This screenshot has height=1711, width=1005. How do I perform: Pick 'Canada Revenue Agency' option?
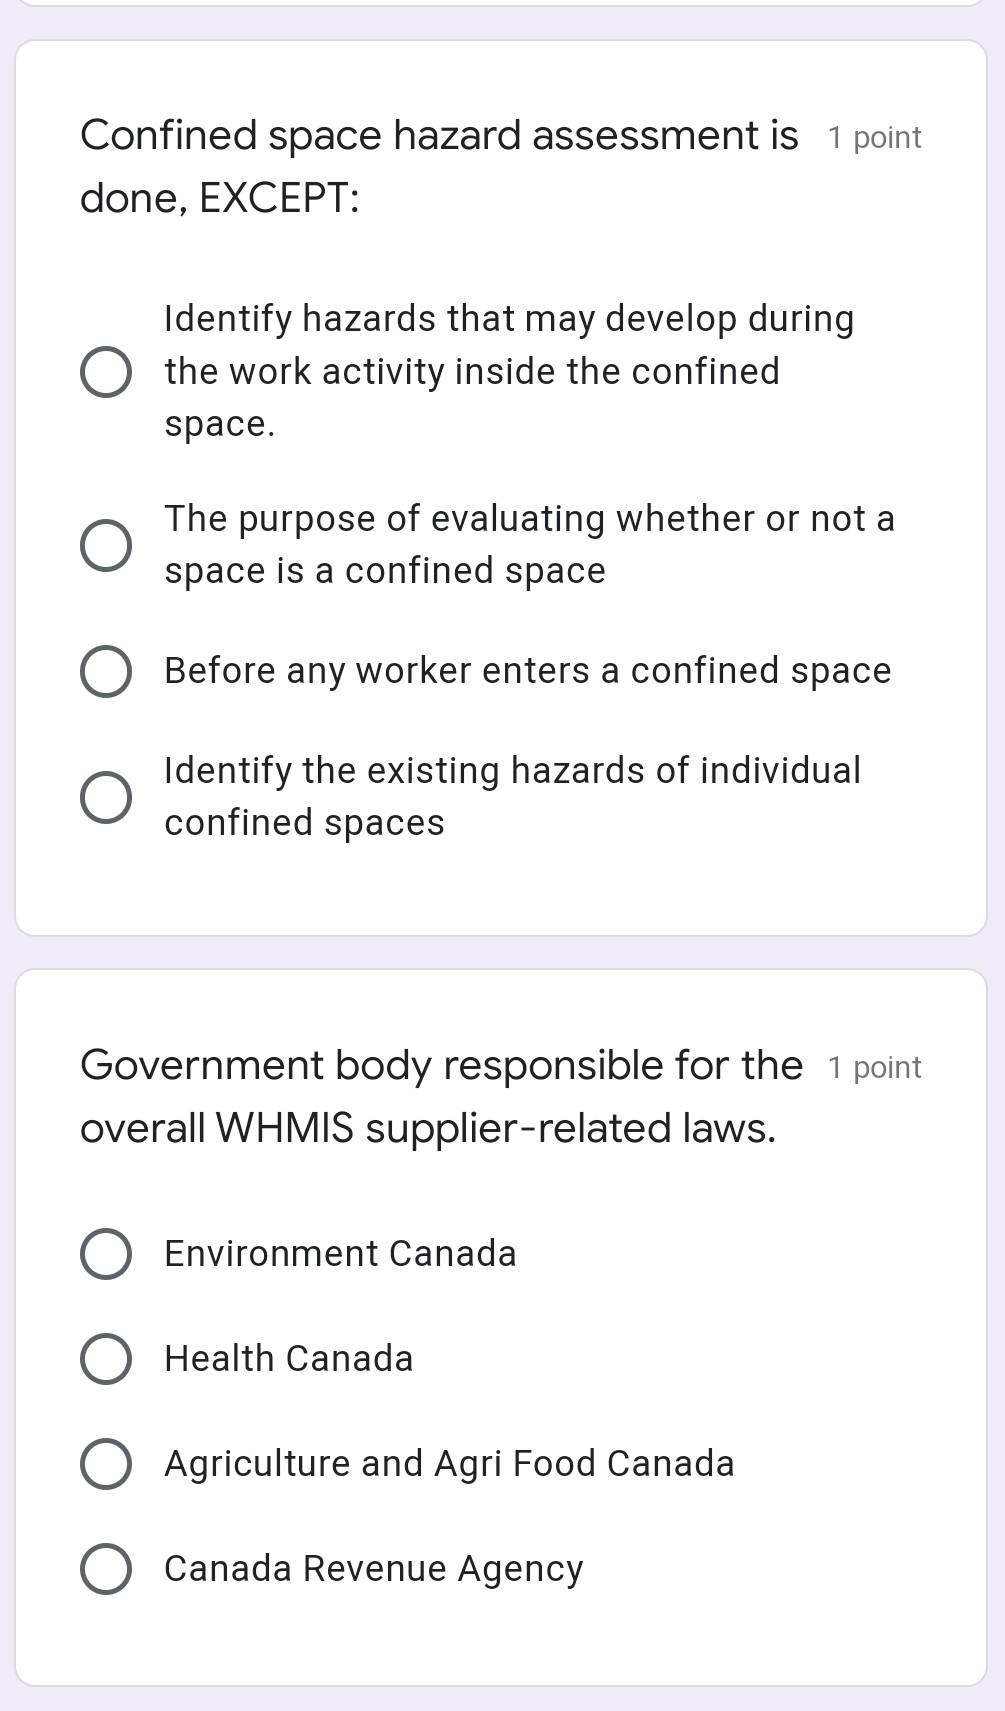click(106, 1568)
